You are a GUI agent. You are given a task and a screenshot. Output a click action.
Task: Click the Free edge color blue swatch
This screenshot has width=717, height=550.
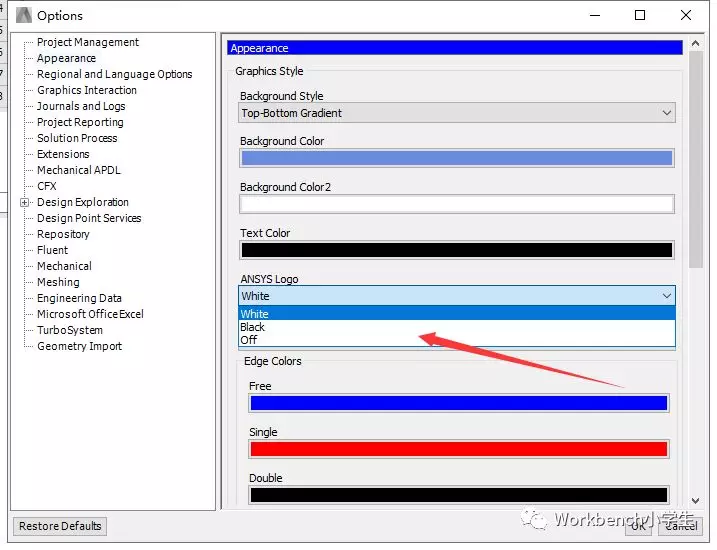click(x=459, y=403)
